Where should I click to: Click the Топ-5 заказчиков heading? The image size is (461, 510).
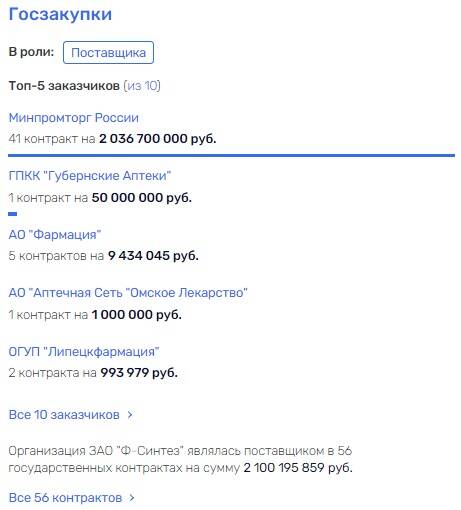64,86
